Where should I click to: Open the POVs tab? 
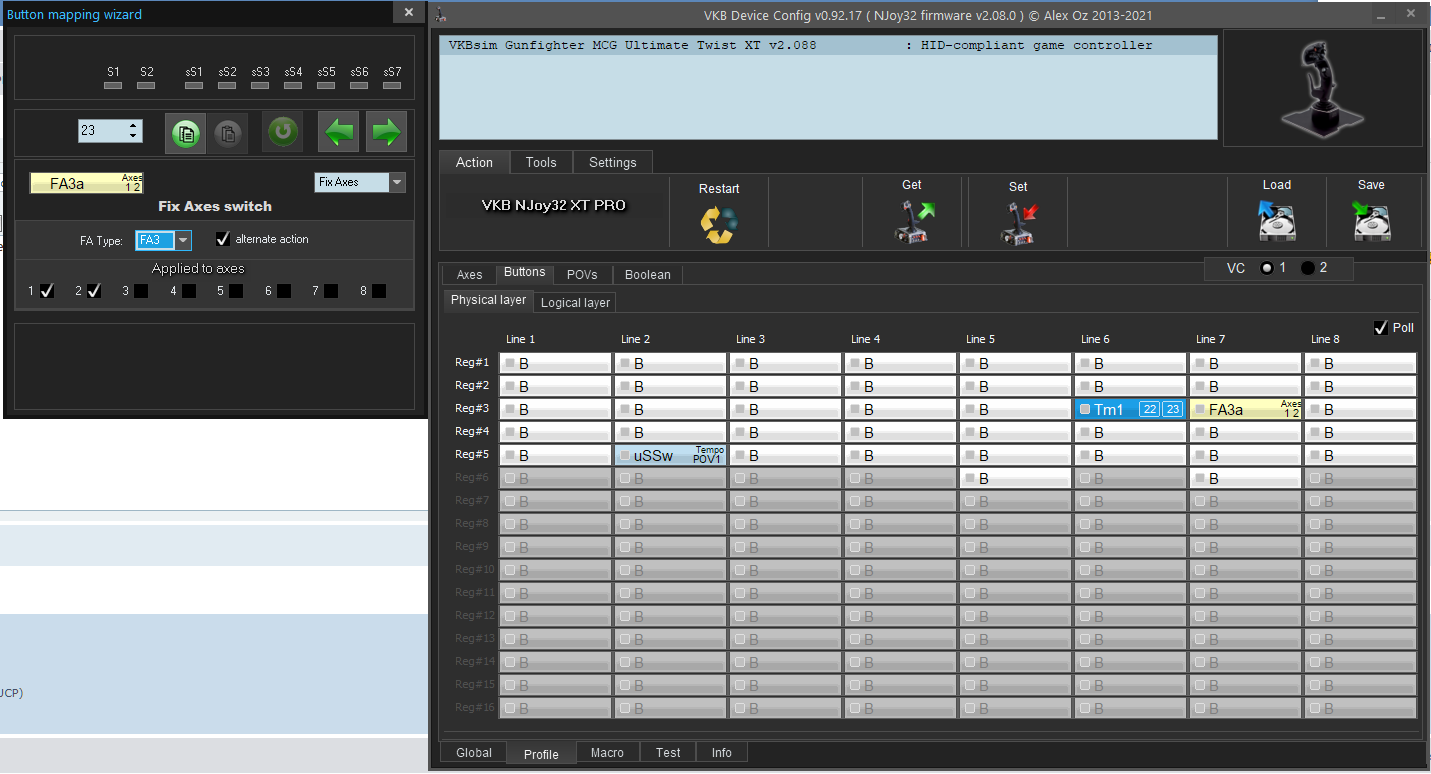[x=582, y=274]
